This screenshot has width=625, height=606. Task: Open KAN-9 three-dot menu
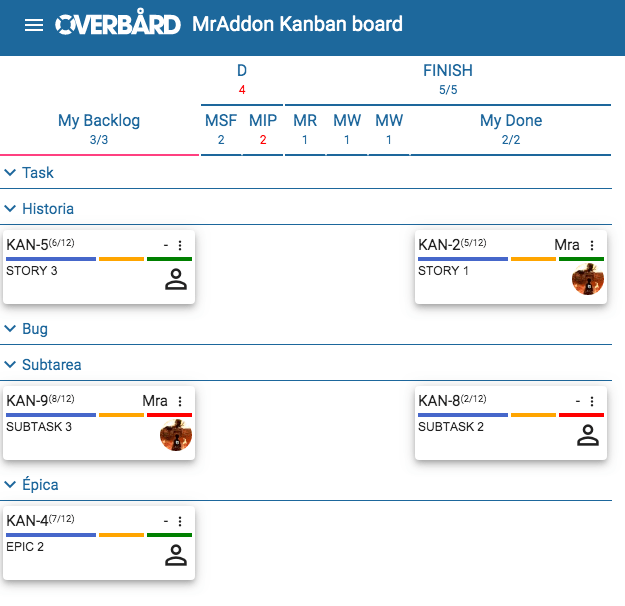180,401
